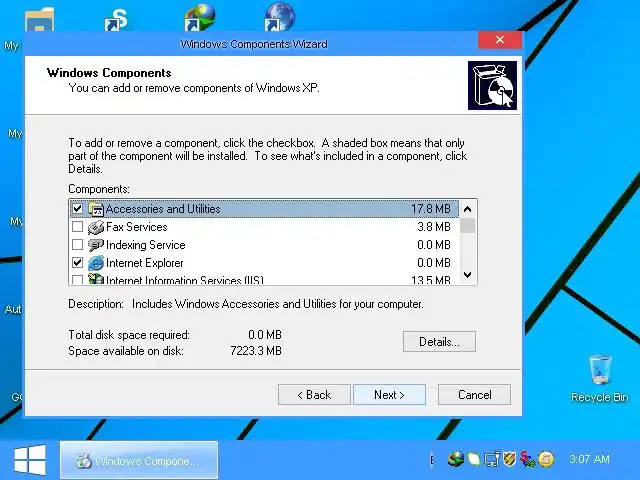The width and height of the screenshot is (640, 480).
Task: Open the S shortcut desktop icon
Action: click(x=117, y=20)
